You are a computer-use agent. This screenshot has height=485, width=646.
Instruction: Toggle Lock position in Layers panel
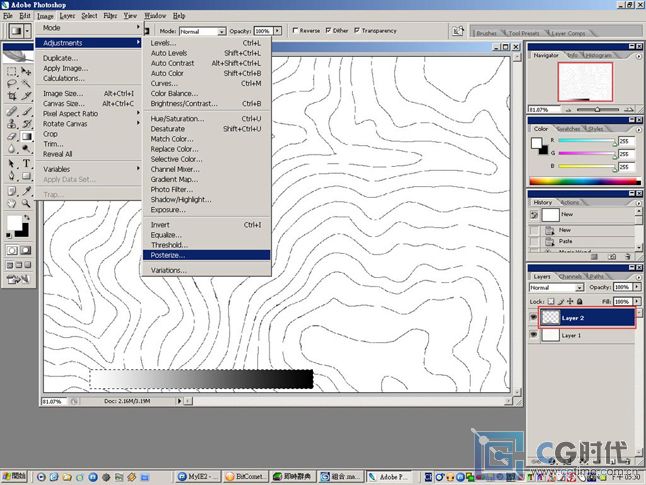[x=570, y=302]
